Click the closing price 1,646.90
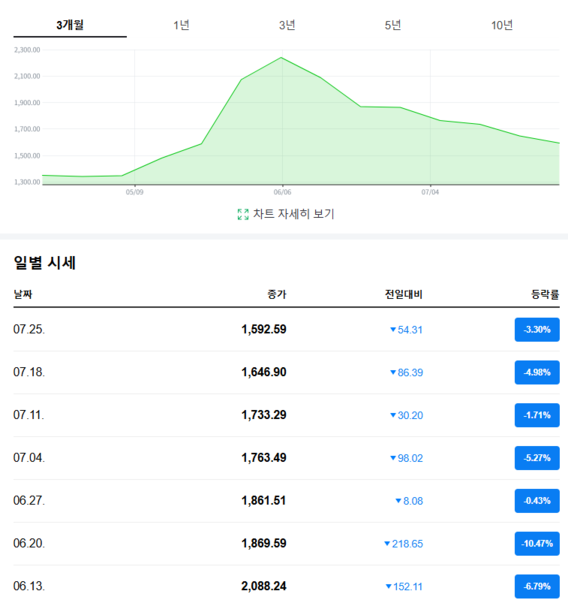The height and width of the screenshot is (600, 568). coord(264,372)
